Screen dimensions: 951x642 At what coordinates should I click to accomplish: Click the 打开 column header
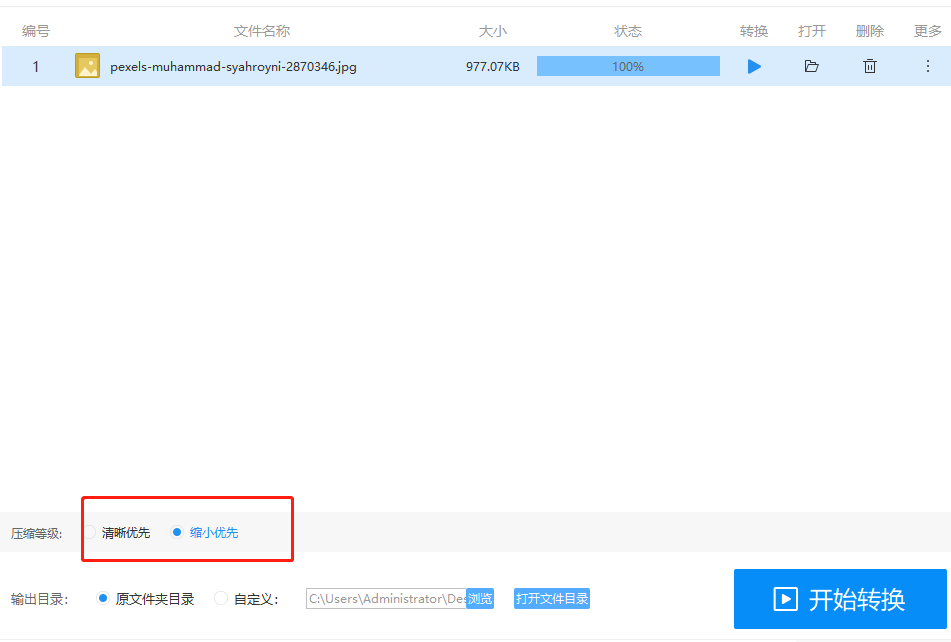(x=812, y=31)
